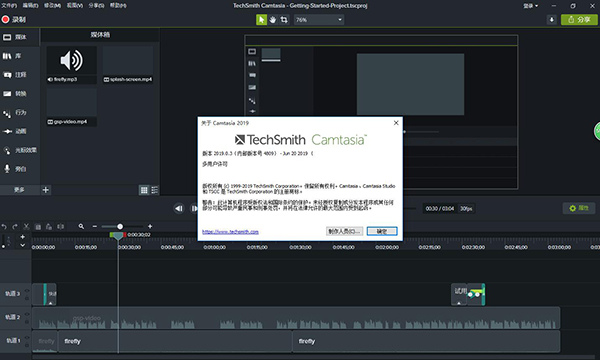Open the Help menu
Image resolution: width=600 pixels, height=360 pixels.
click(x=118, y=5)
